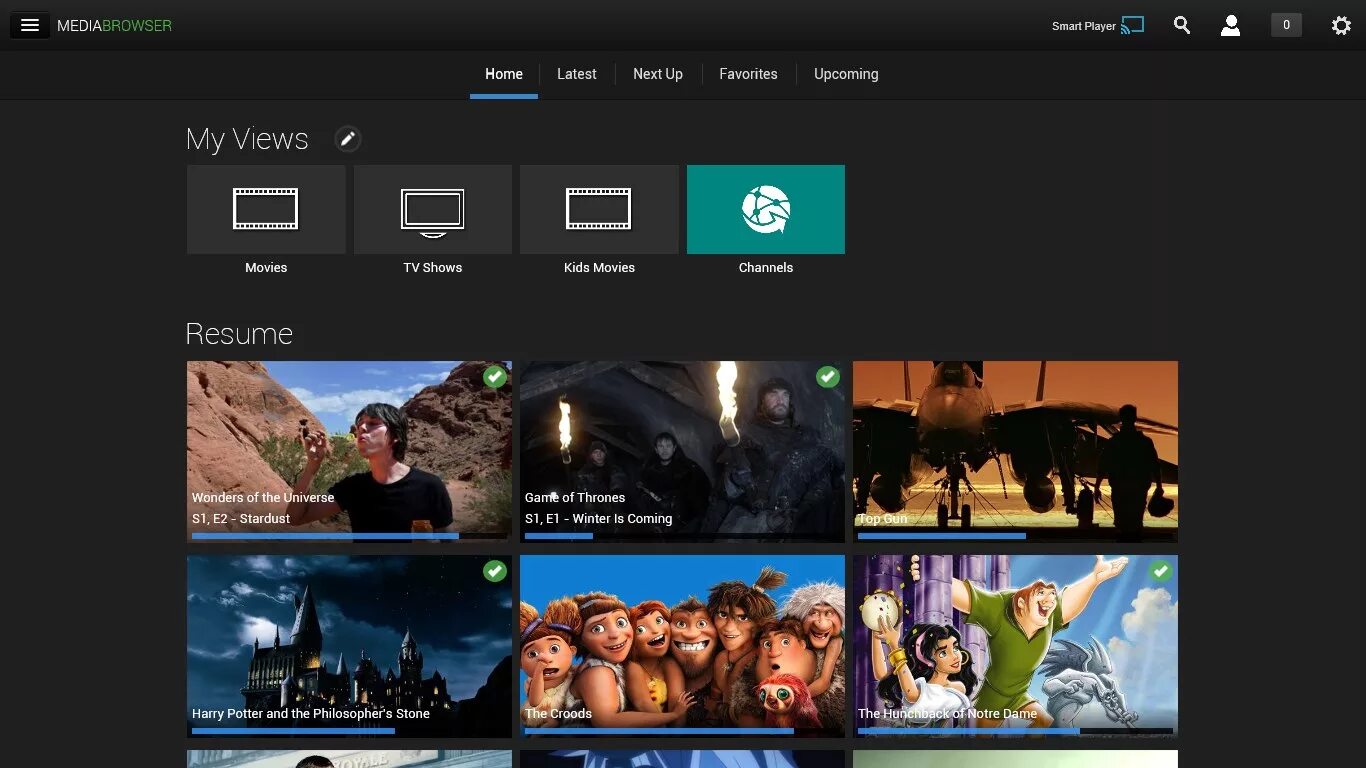Image resolution: width=1366 pixels, height=768 pixels.
Task: Click the Movies label under the tile
Action: (266, 267)
